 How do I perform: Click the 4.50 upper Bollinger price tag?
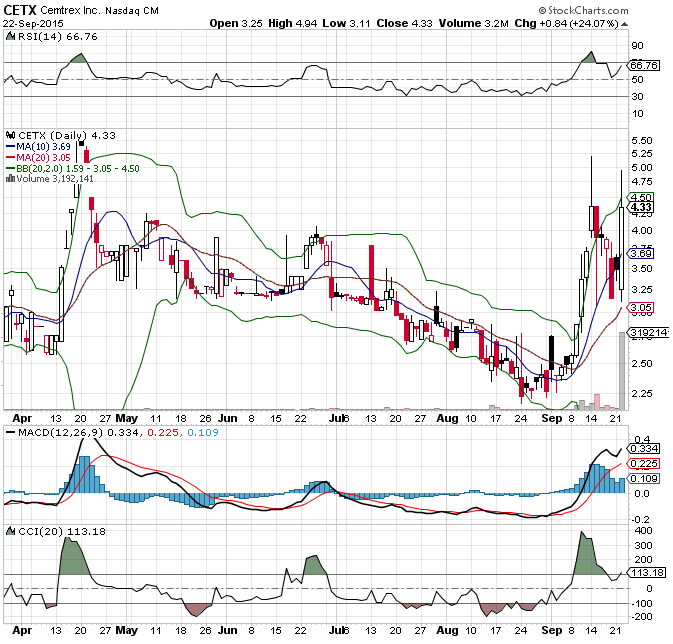(641, 197)
